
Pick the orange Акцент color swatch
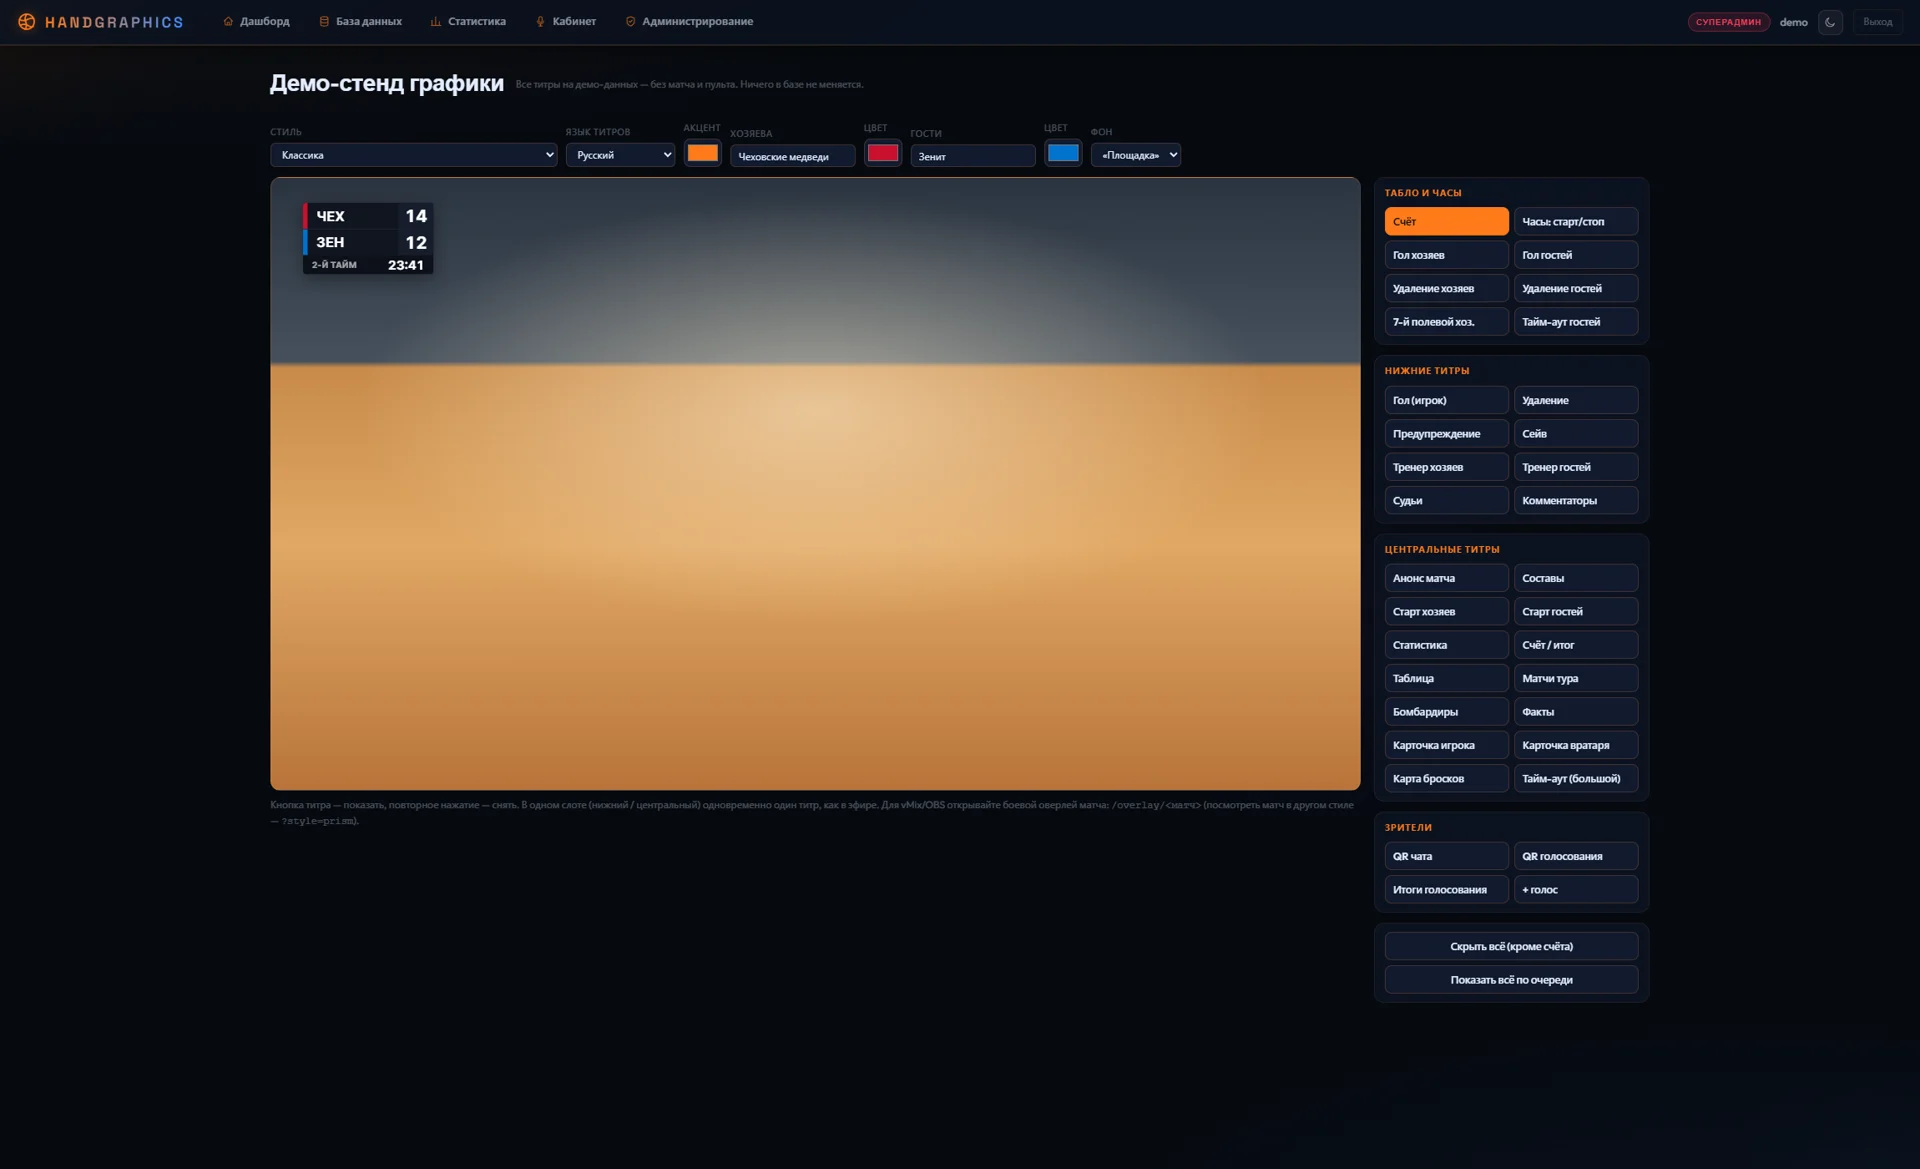click(x=702, y=153)
